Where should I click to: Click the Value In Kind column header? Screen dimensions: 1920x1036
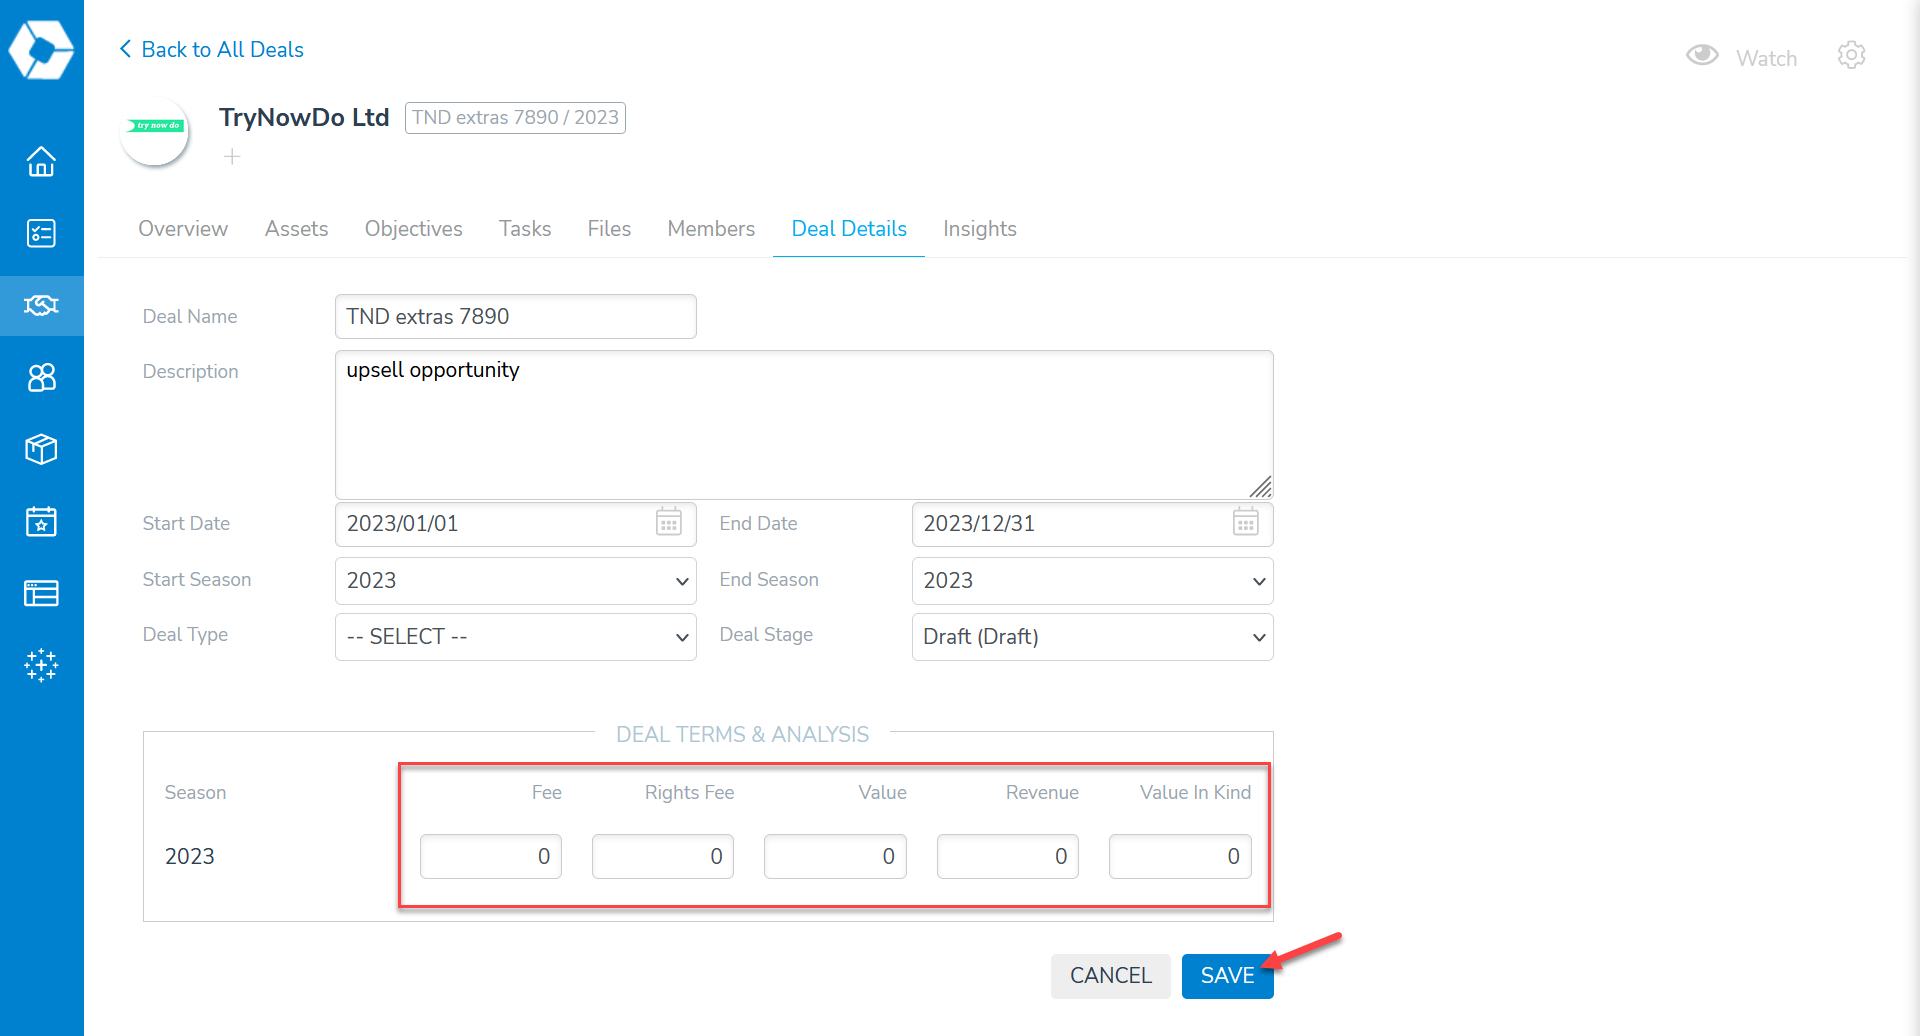tap(1195, 792)
